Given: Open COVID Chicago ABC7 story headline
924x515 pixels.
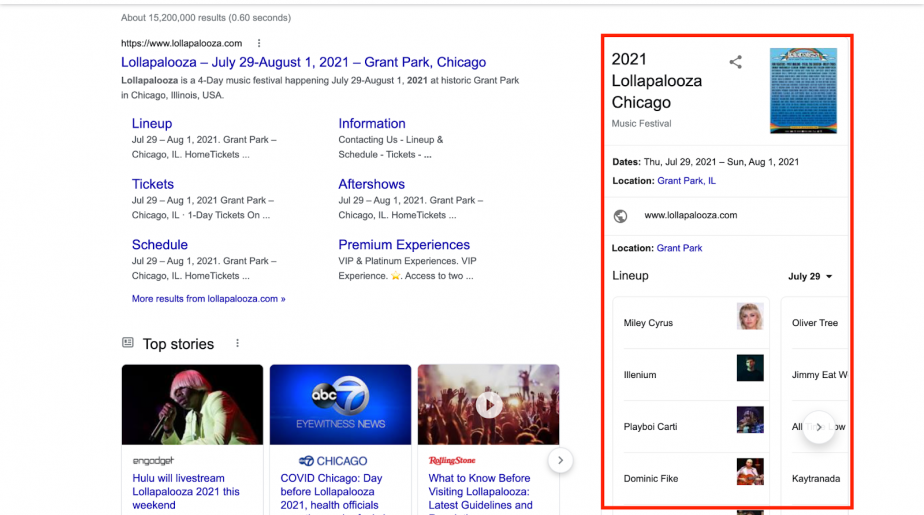Looking at the screenshot, I should point(331,491).
